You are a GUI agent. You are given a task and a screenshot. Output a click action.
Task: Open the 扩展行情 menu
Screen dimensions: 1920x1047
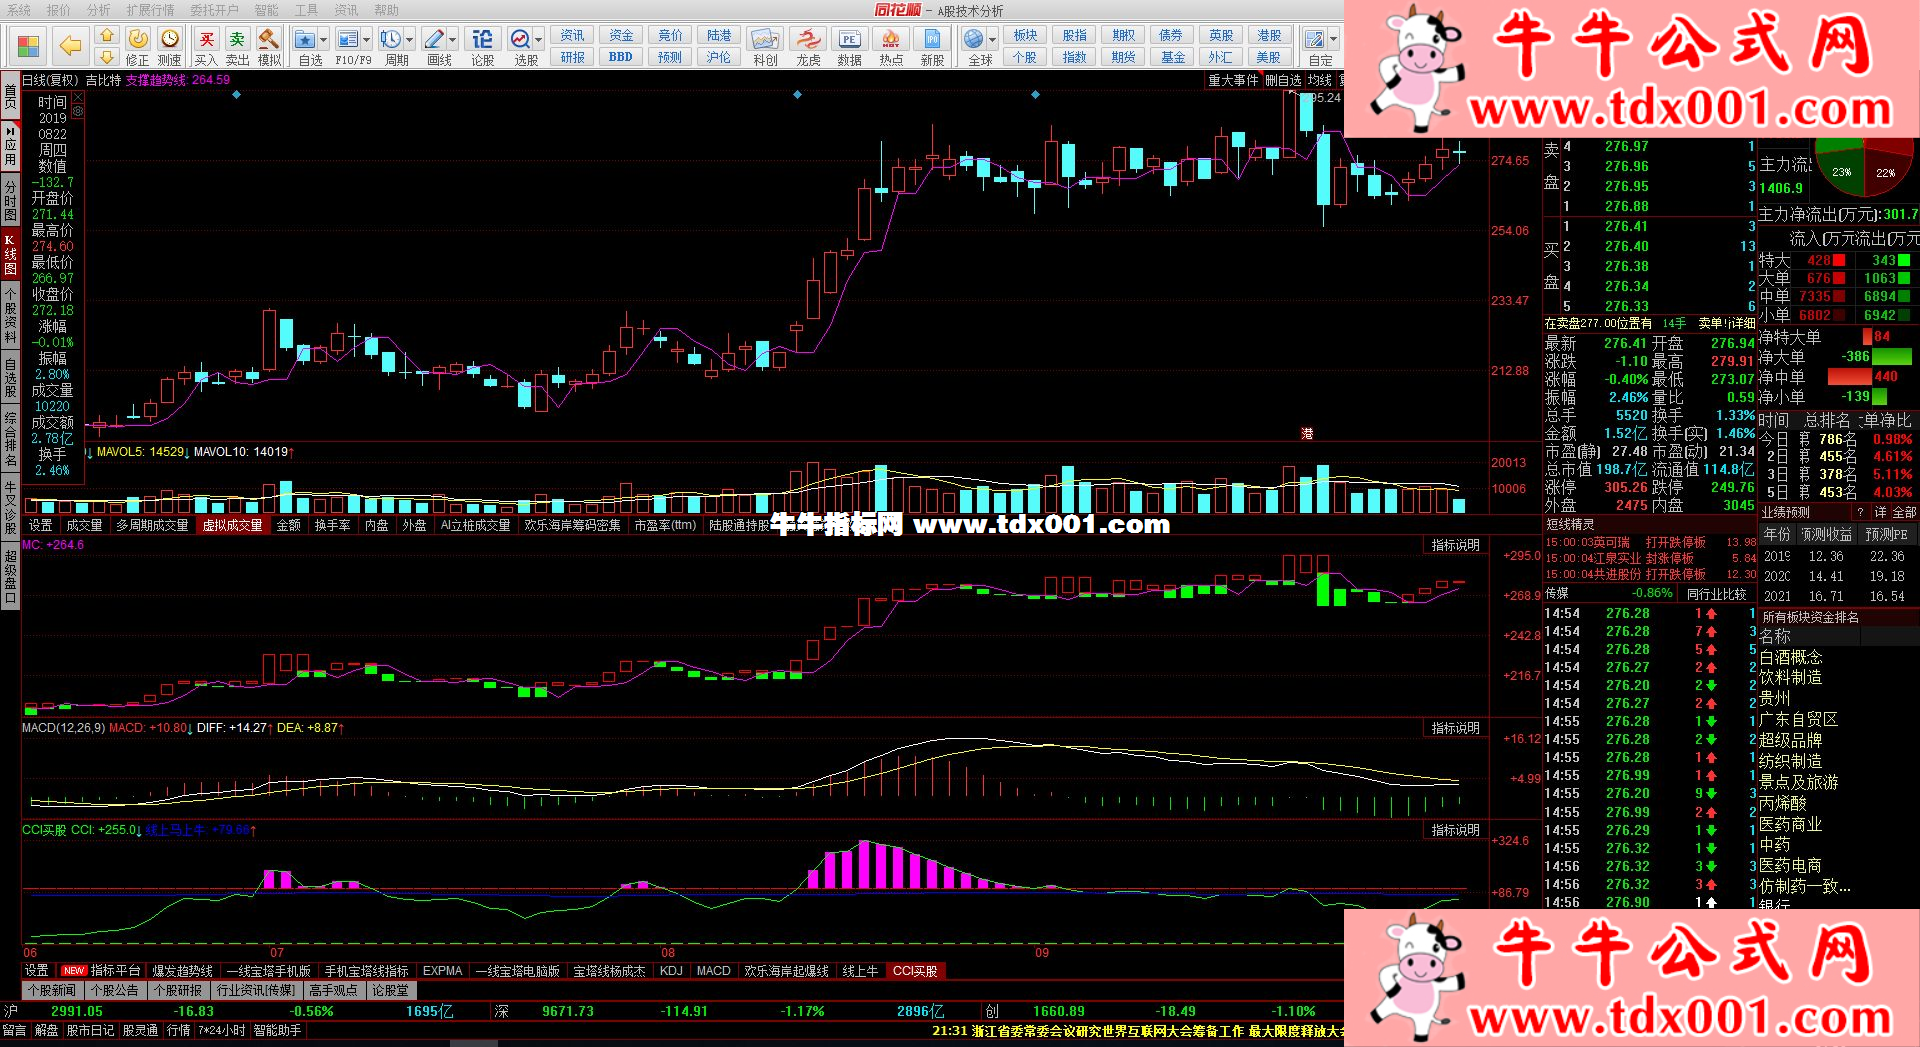(151, 10)
